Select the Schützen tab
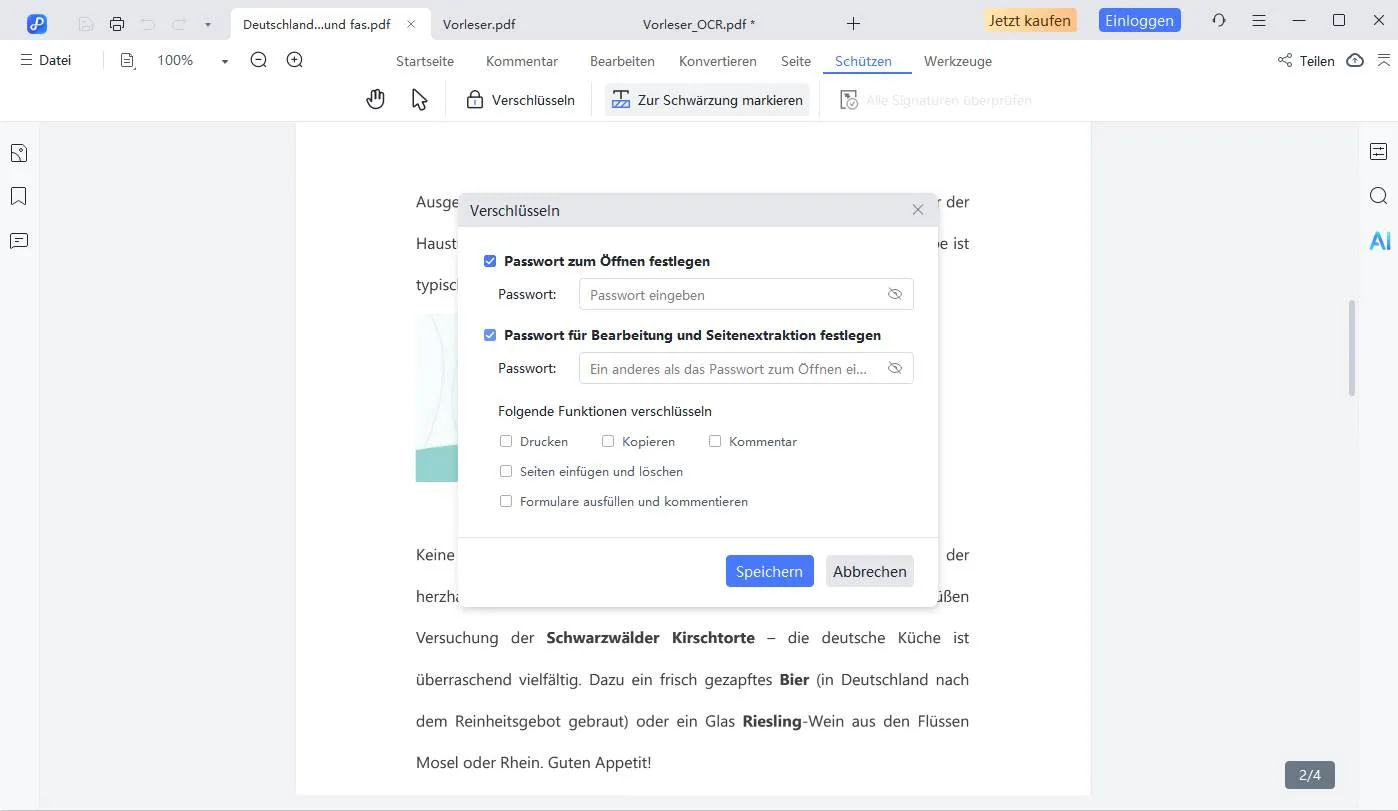Screen dimensions: 1398x811 (863, 61)
